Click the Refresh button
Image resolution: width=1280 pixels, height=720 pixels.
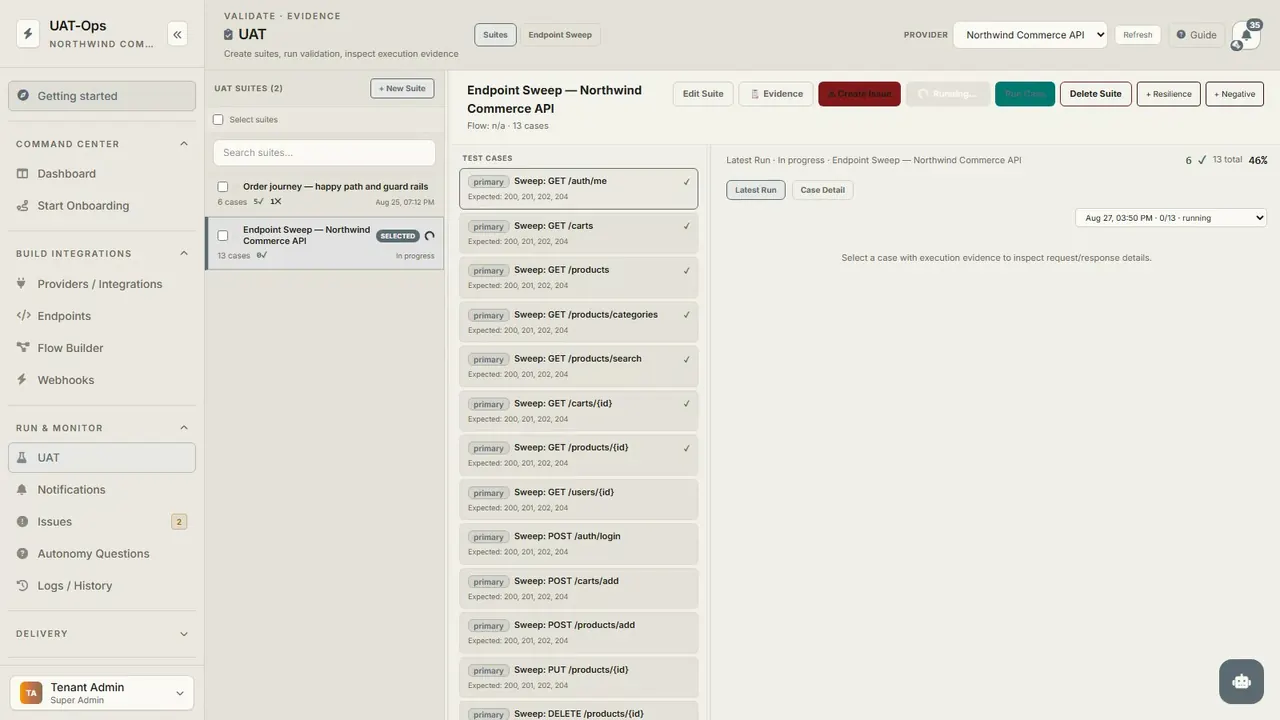click(1138, 35)
